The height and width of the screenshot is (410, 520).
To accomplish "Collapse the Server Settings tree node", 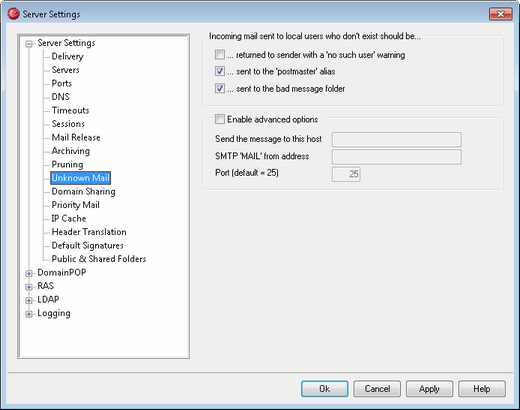I will [29, 44].
